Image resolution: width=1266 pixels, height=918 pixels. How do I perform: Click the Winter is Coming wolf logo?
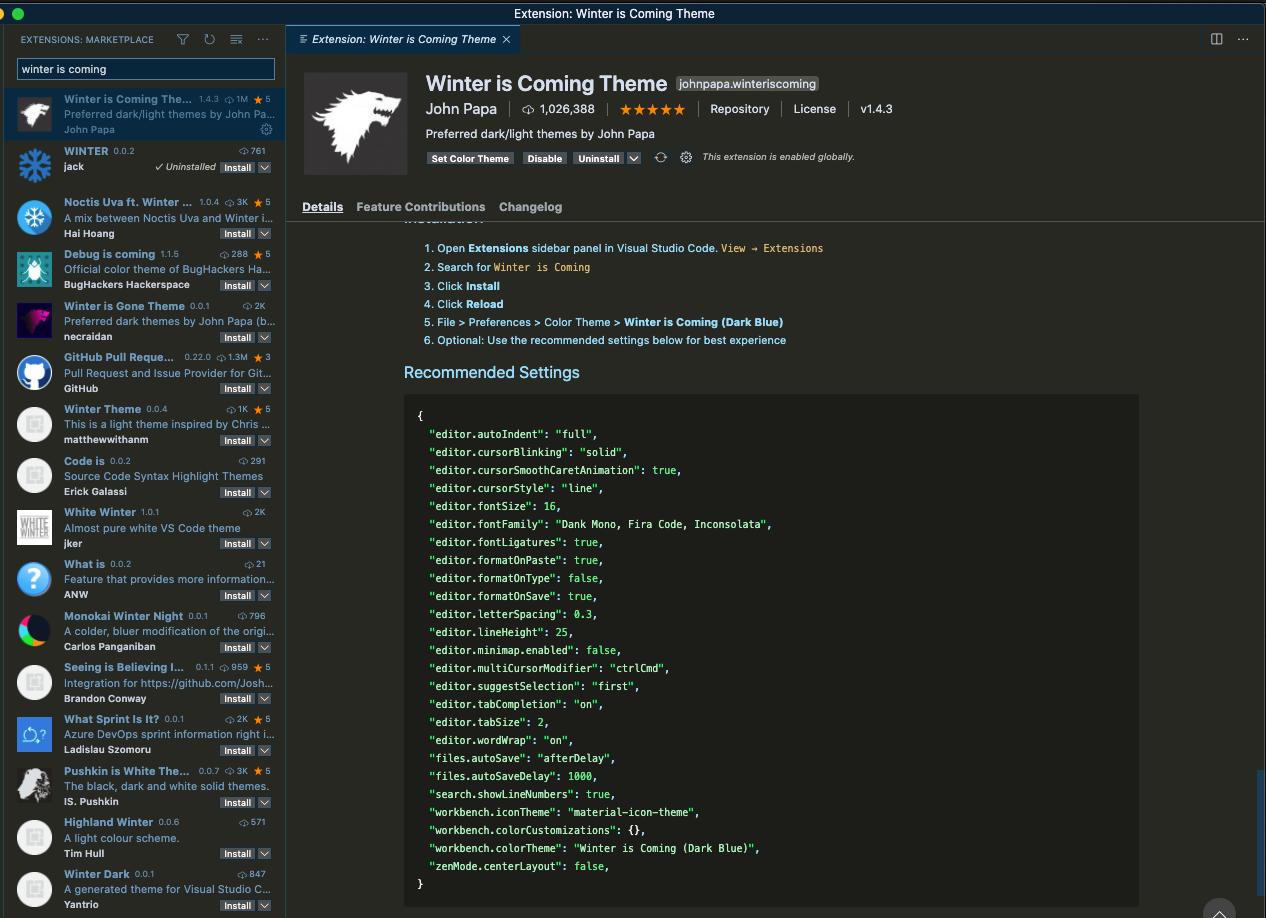pos(355,122)
